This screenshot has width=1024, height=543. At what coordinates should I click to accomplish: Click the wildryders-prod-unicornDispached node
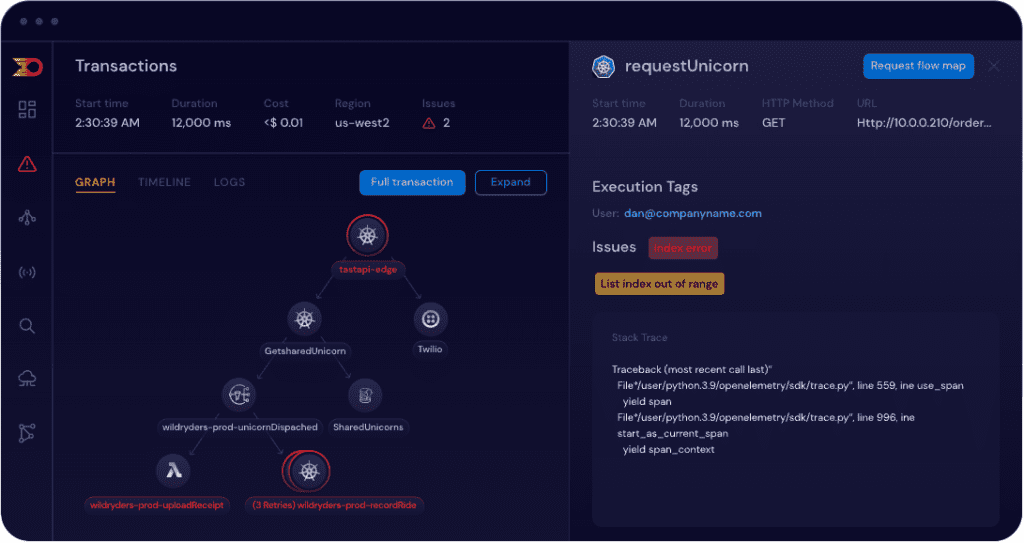(x=239, y=395)
